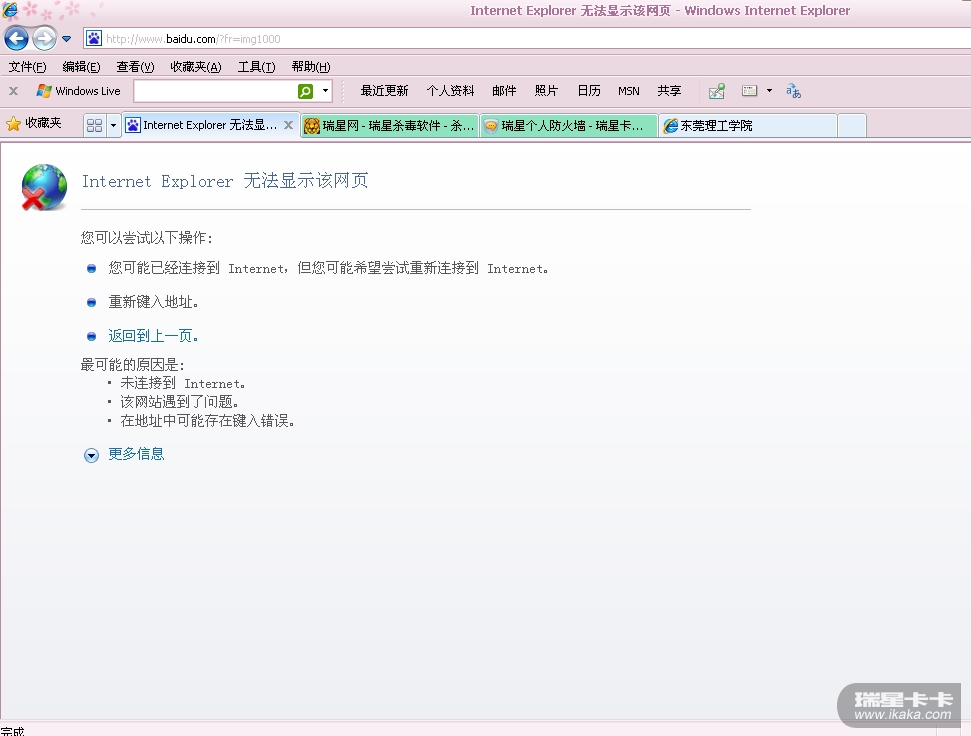The width and height of the screenshot is (971, 736).
Task: Click the Forward navigation arrow button
Action: (x=45, y=39)
